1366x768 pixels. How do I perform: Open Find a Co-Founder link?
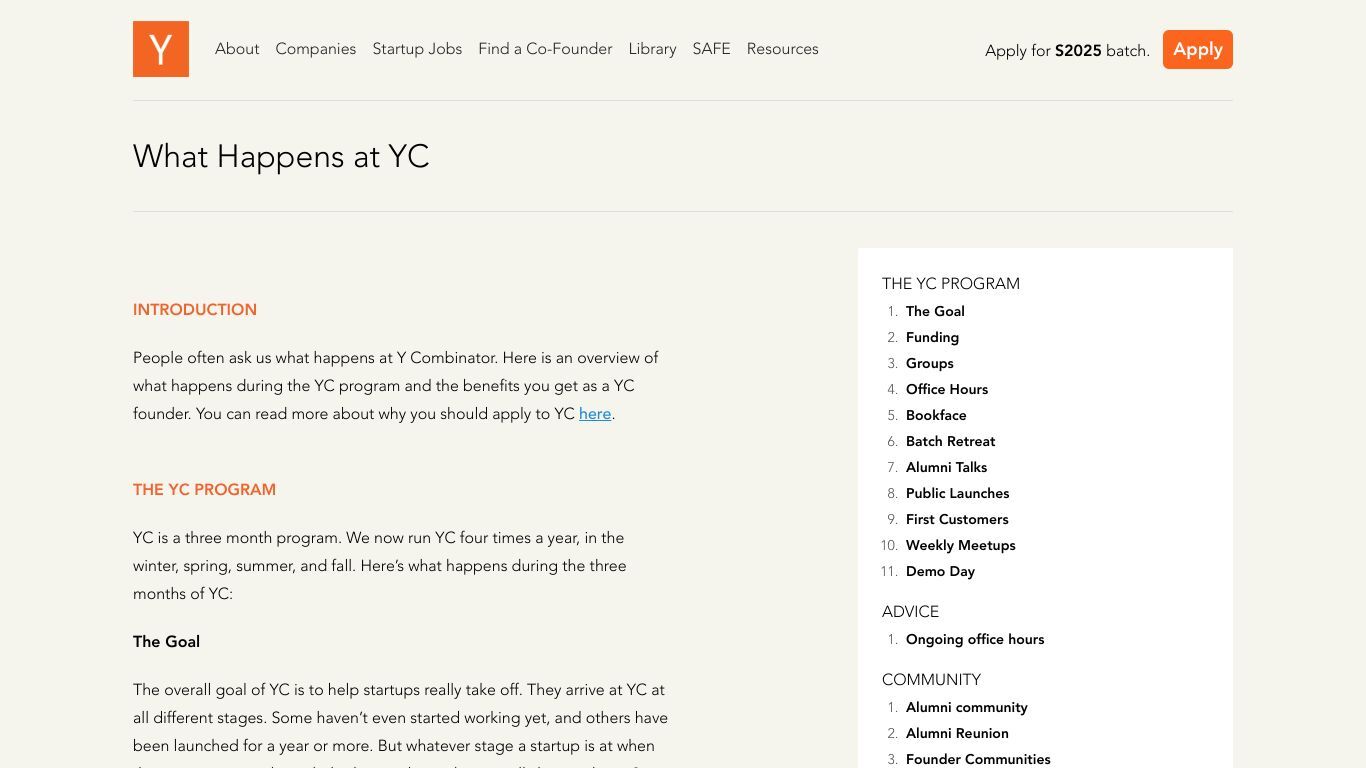(x=545, y=49)
